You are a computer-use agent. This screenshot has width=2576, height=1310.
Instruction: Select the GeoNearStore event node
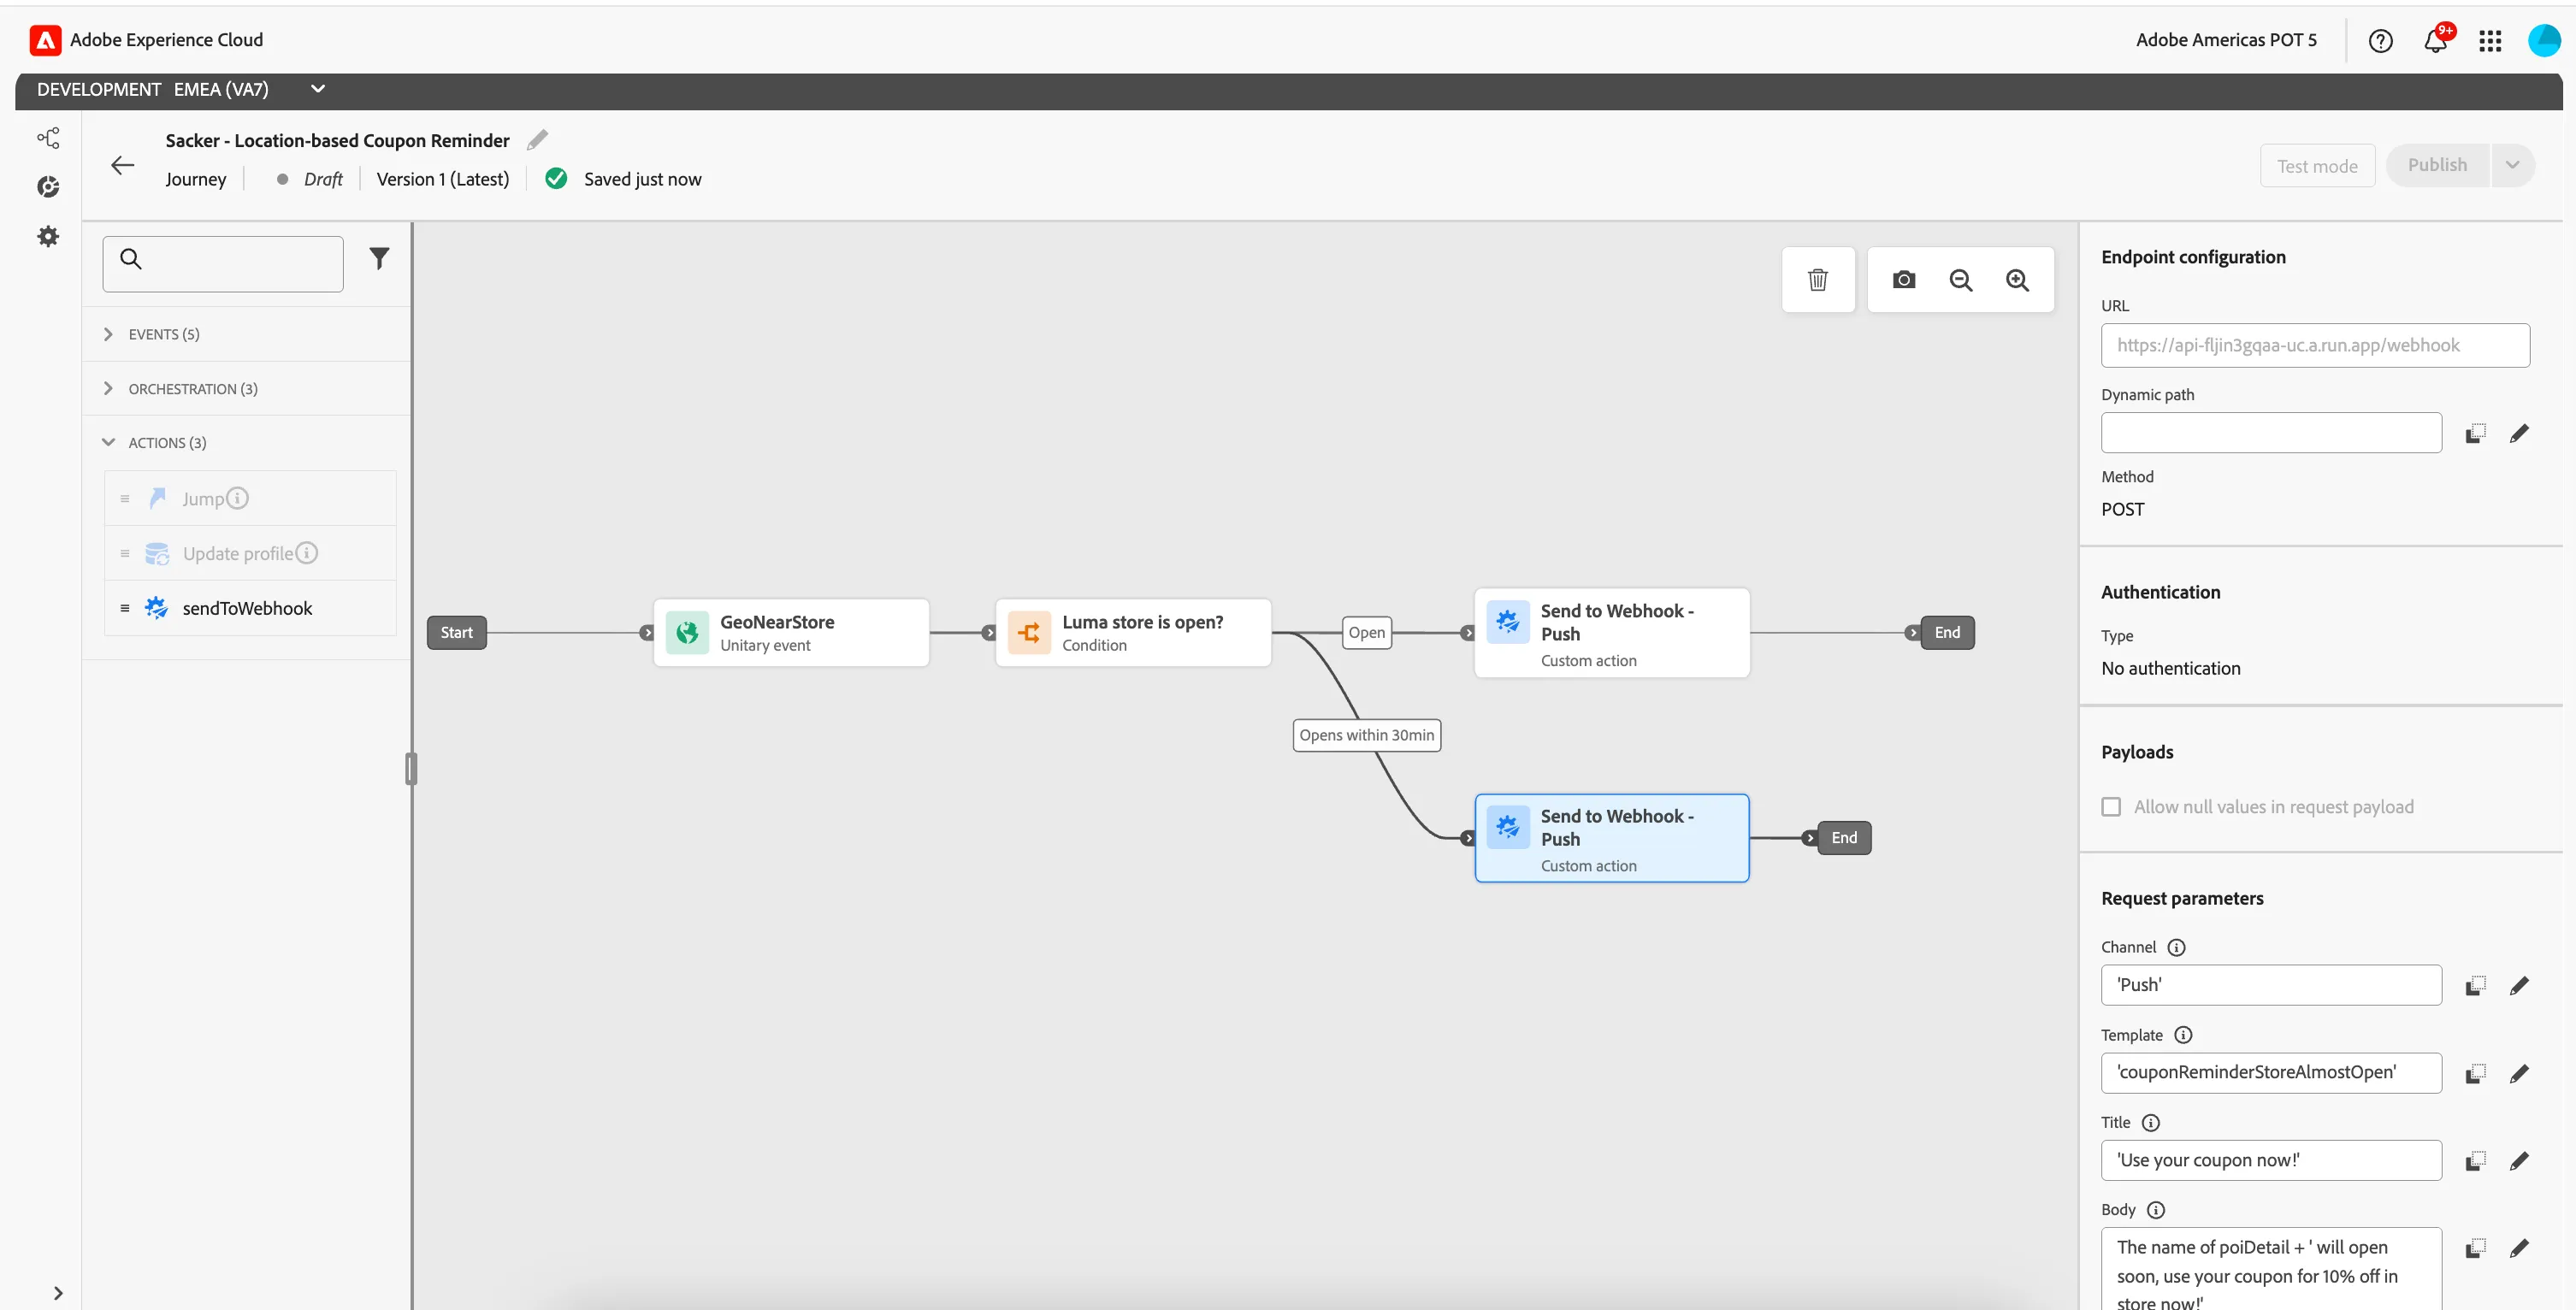pos(791,633)
